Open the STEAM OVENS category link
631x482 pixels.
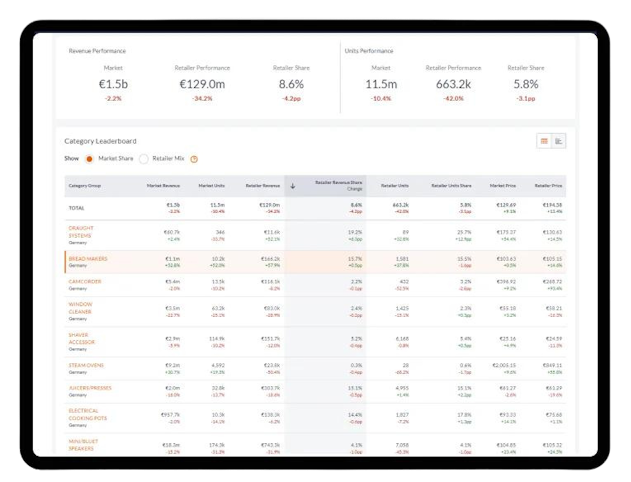point(87,363)
